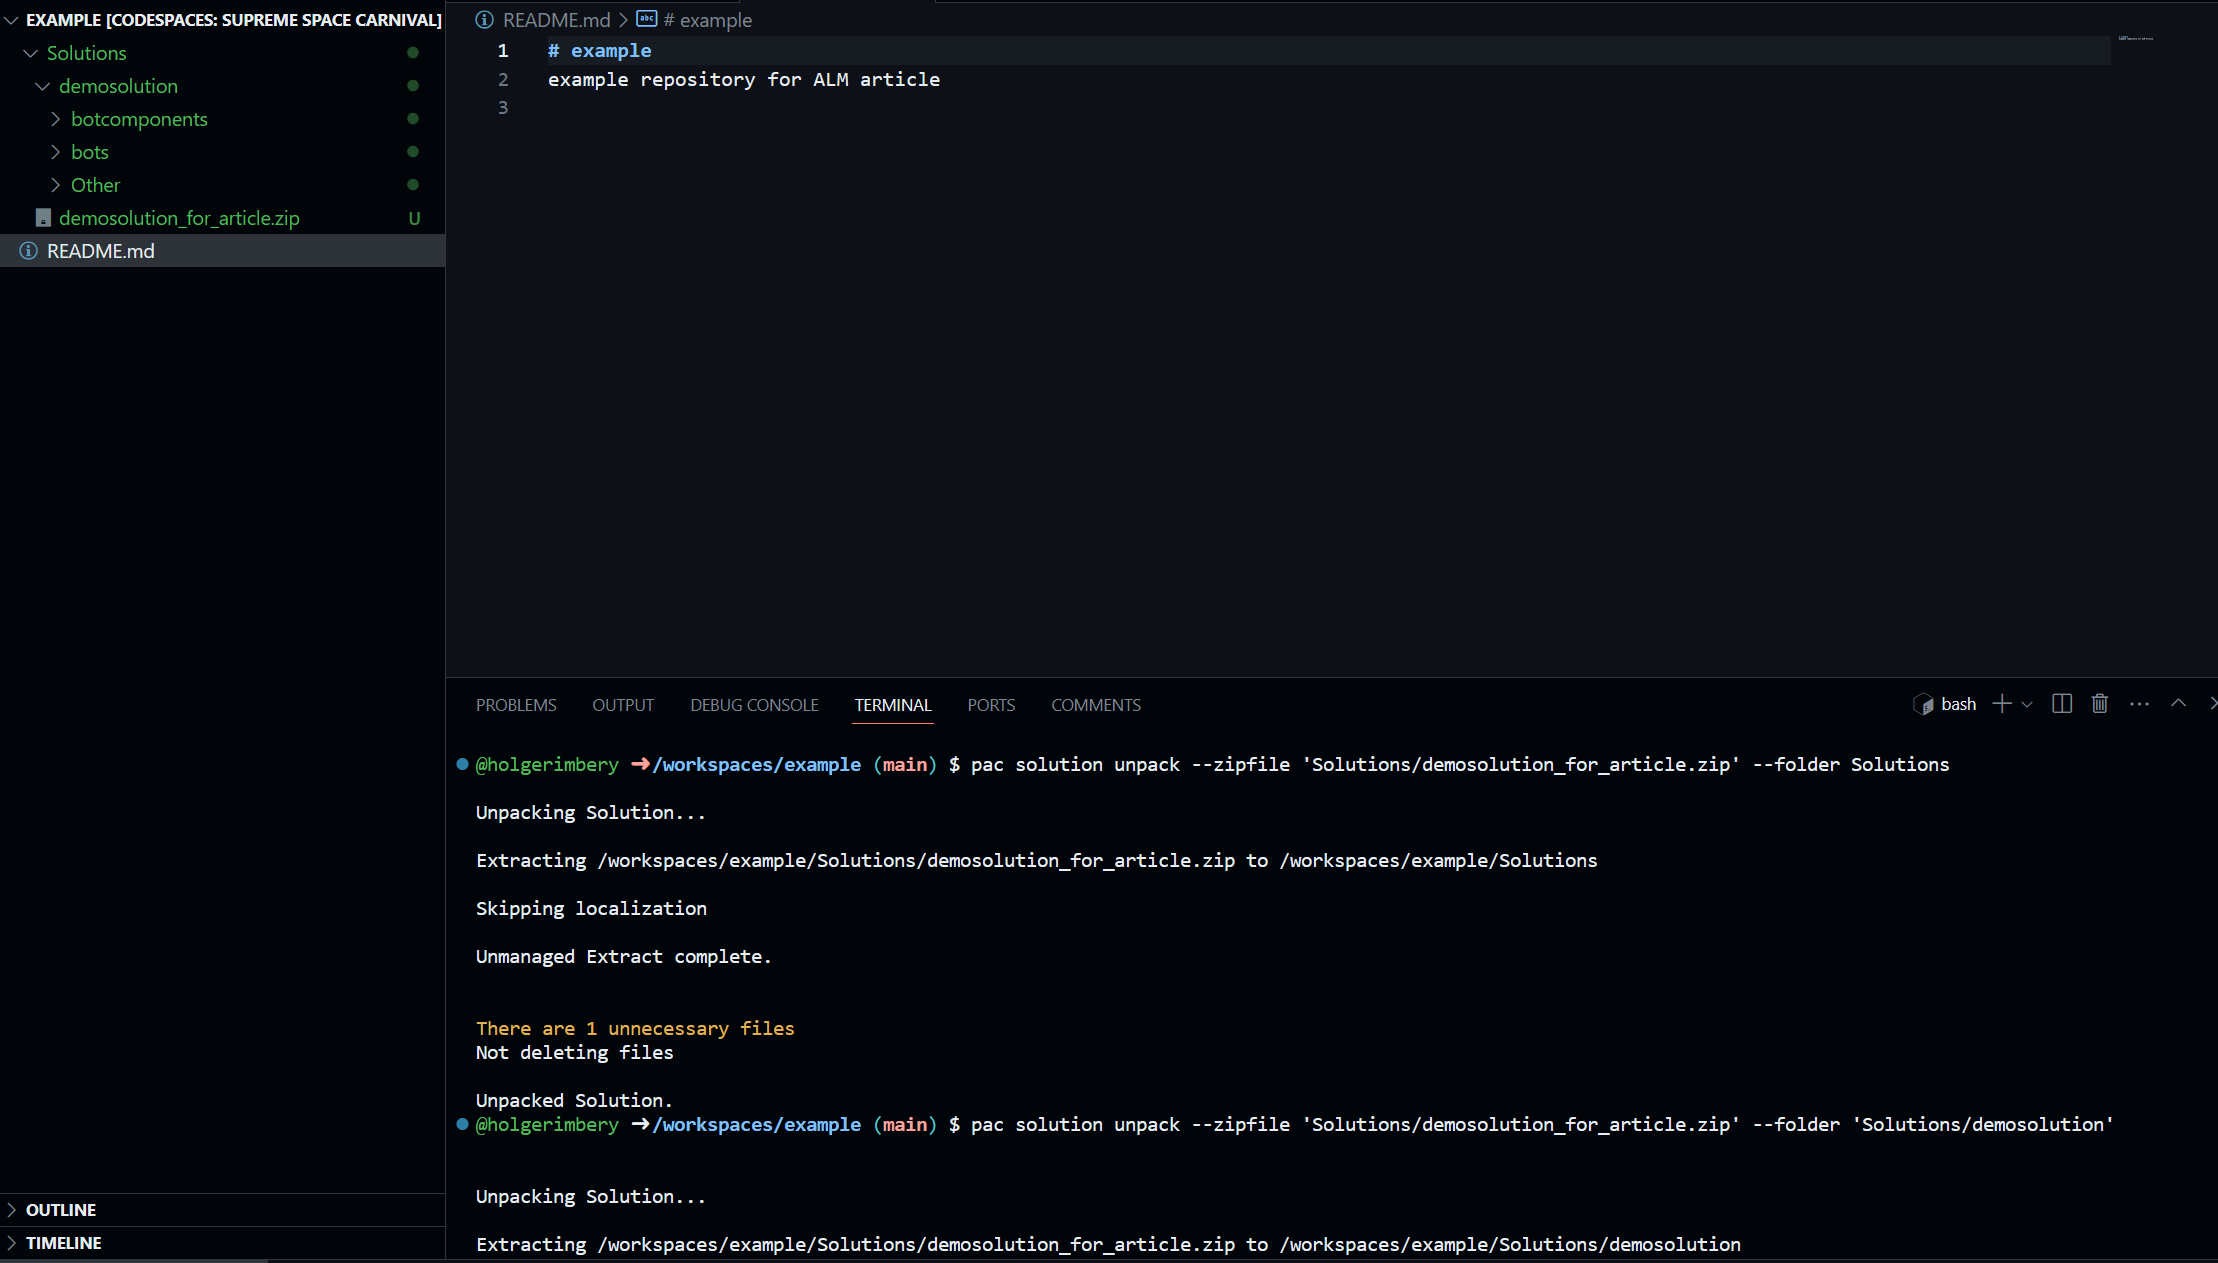The image size is (2218, 1263).
Task: Click the Solutions folder git status dot
Action: coord(413,53)
